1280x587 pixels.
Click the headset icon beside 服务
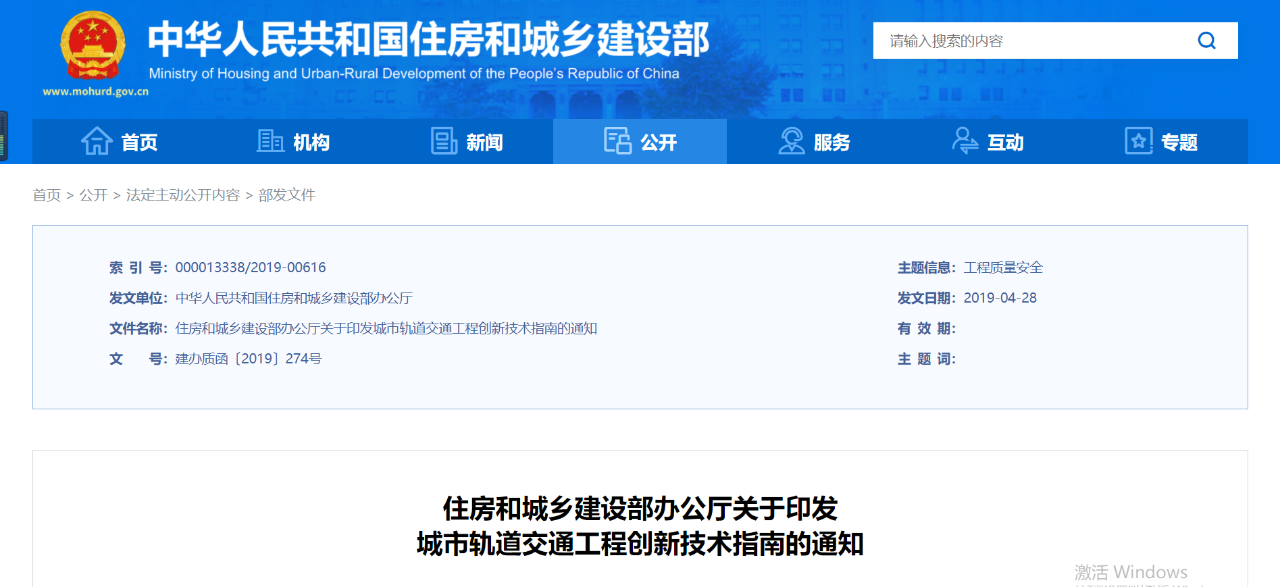tap(791, 141)
